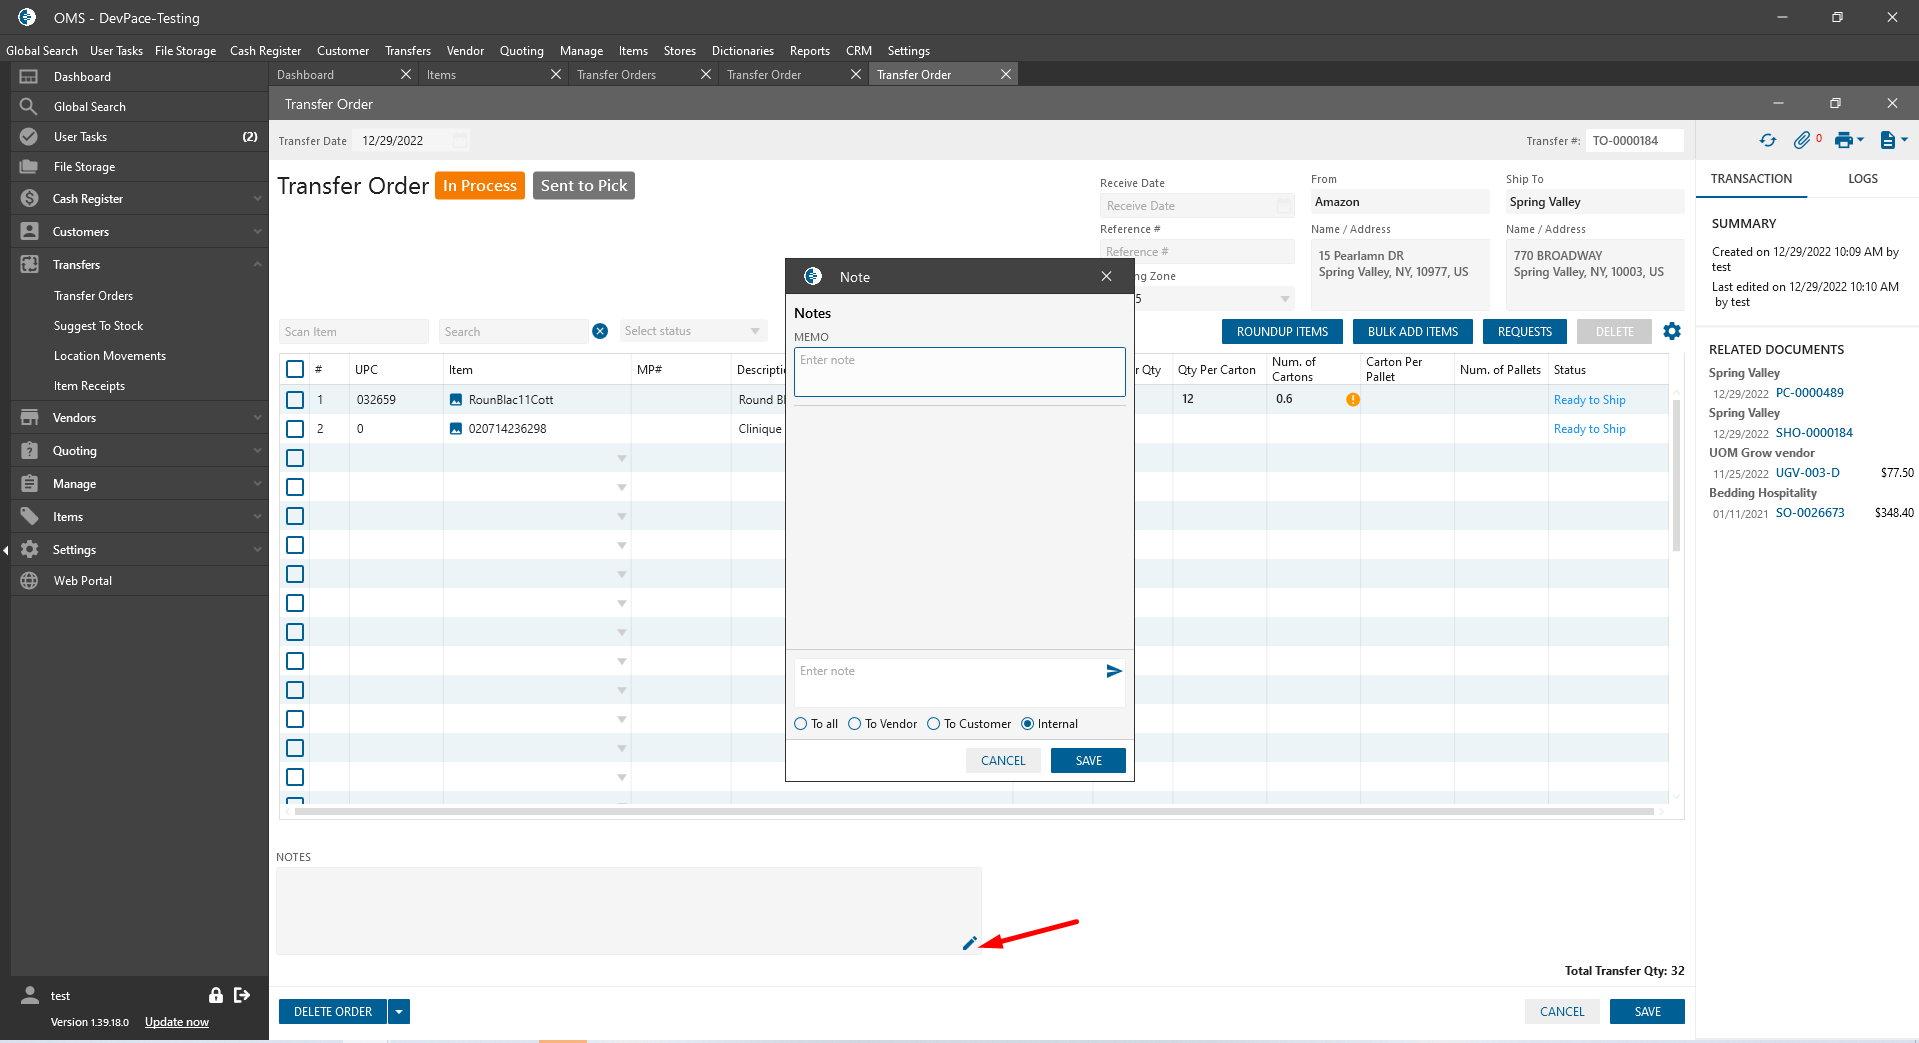Open the Select status dropdown
This screenshot has height=1043, width=1919.
pos(693,331)
